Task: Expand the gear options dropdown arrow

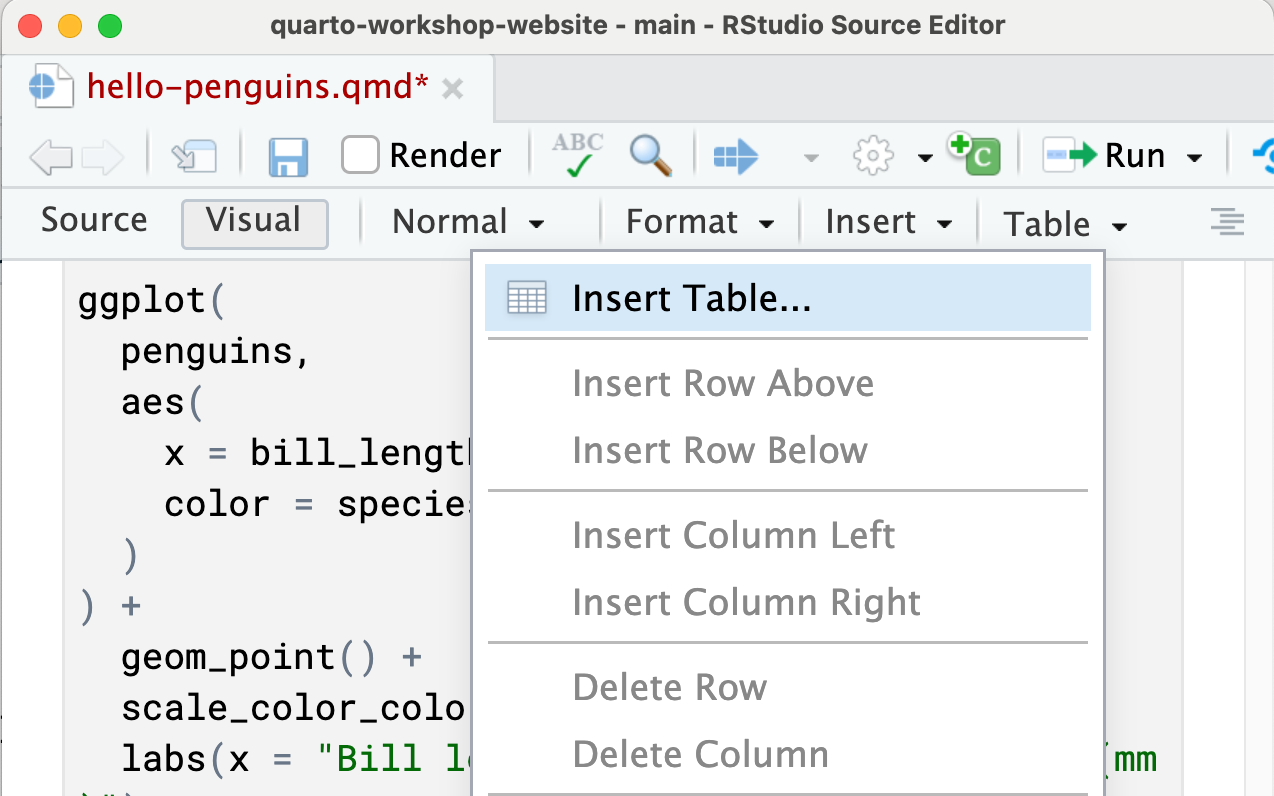Action: click(x=926, y=157)
